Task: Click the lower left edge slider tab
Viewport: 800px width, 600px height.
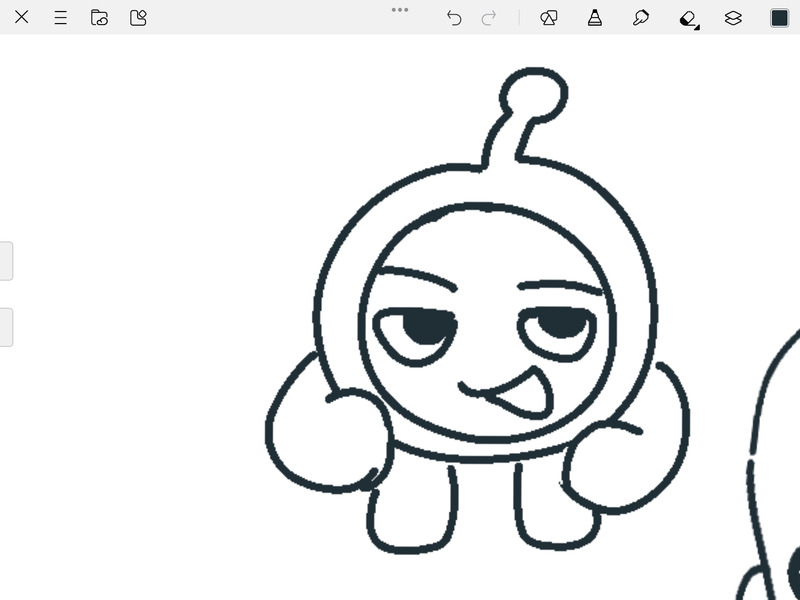Action: [6, 327]
